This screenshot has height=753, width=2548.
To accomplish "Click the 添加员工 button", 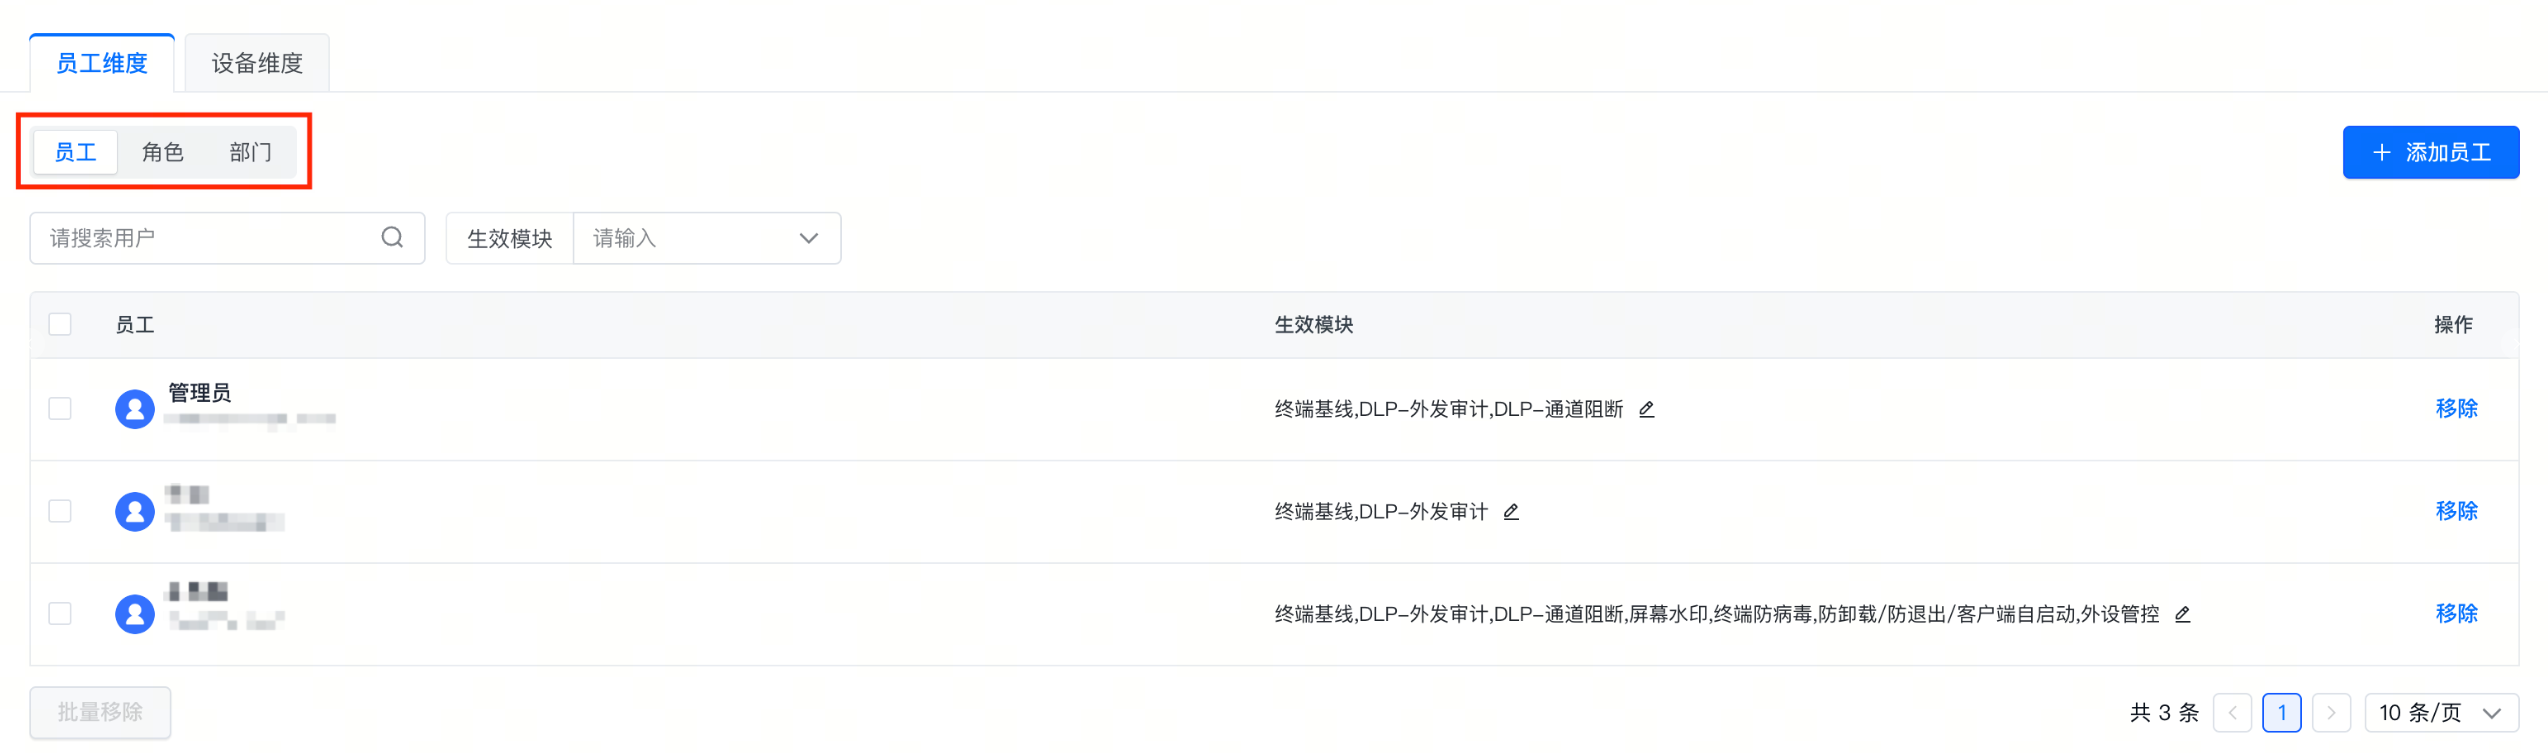I will pos(2430,152).
